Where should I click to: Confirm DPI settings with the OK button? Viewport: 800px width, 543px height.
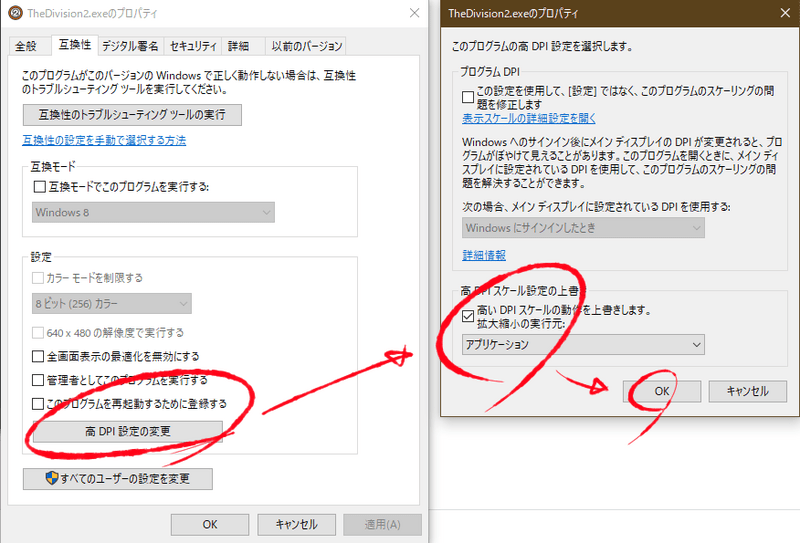(x=661, y=391)
